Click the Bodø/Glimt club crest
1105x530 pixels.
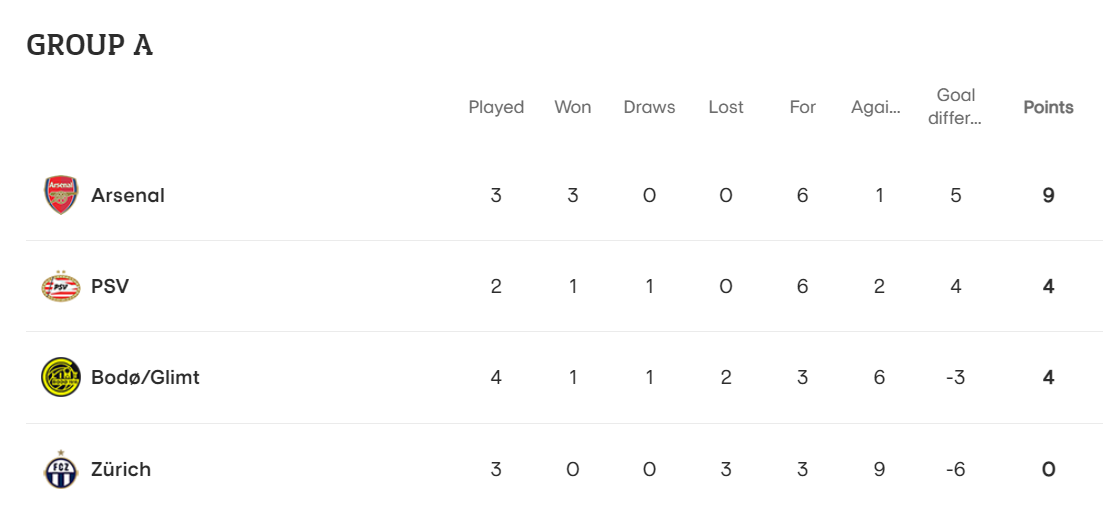coord(61,377)
